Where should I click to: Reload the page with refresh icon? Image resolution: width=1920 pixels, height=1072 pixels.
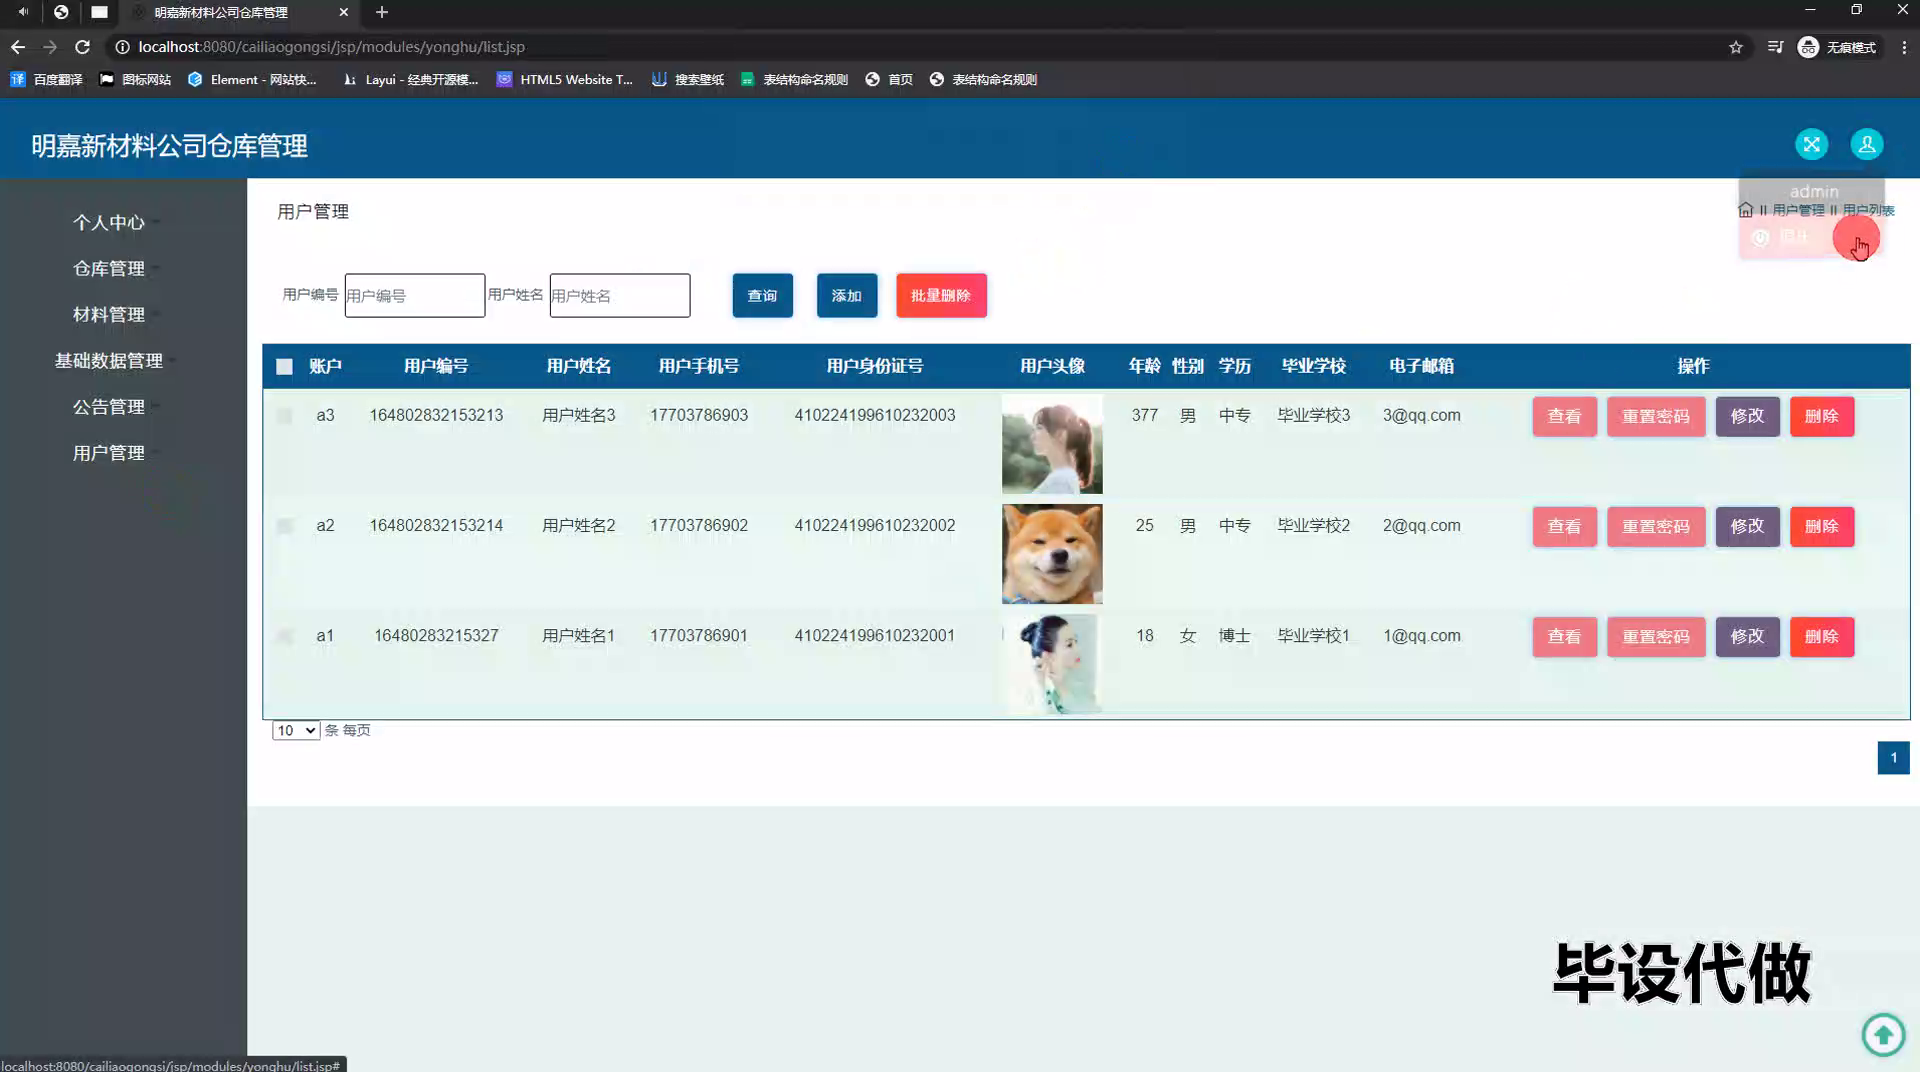(x=82, y=47)
